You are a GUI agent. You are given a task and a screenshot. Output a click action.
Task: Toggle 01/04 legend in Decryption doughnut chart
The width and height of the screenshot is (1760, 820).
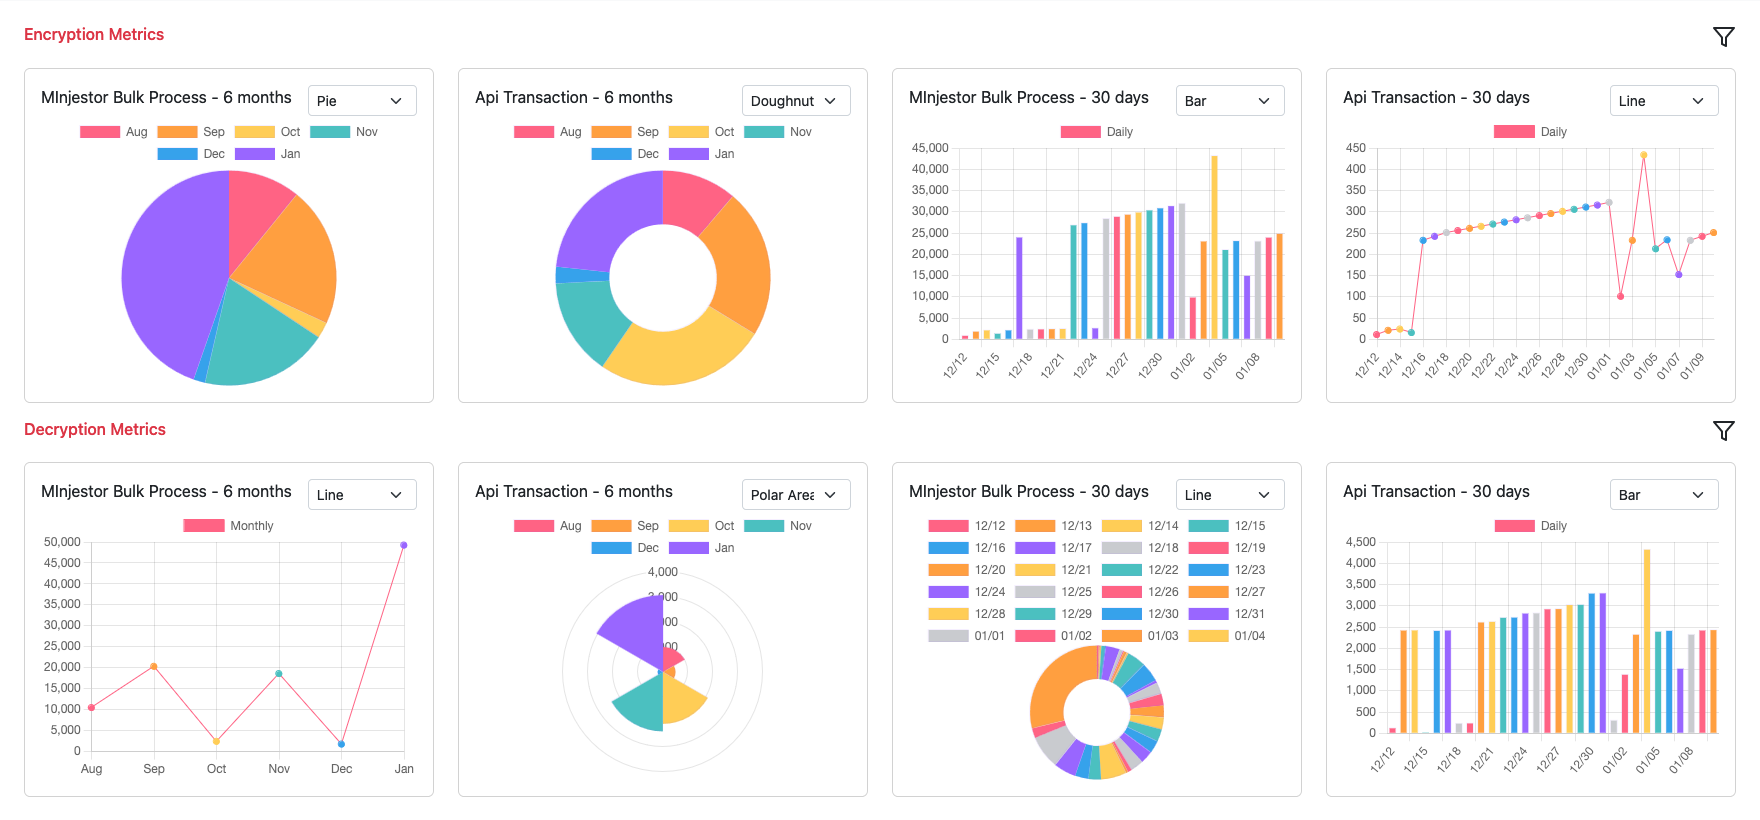click(1227, 636)
